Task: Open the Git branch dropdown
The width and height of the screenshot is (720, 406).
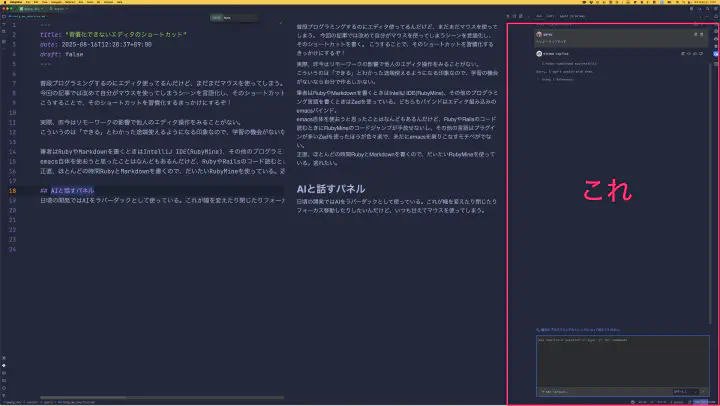Action: click(x=58, y=9)
